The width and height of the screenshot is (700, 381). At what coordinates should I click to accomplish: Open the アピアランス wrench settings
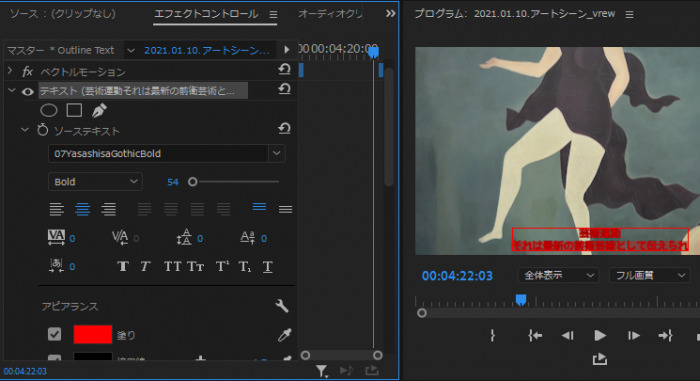click(x=282, y=306)
